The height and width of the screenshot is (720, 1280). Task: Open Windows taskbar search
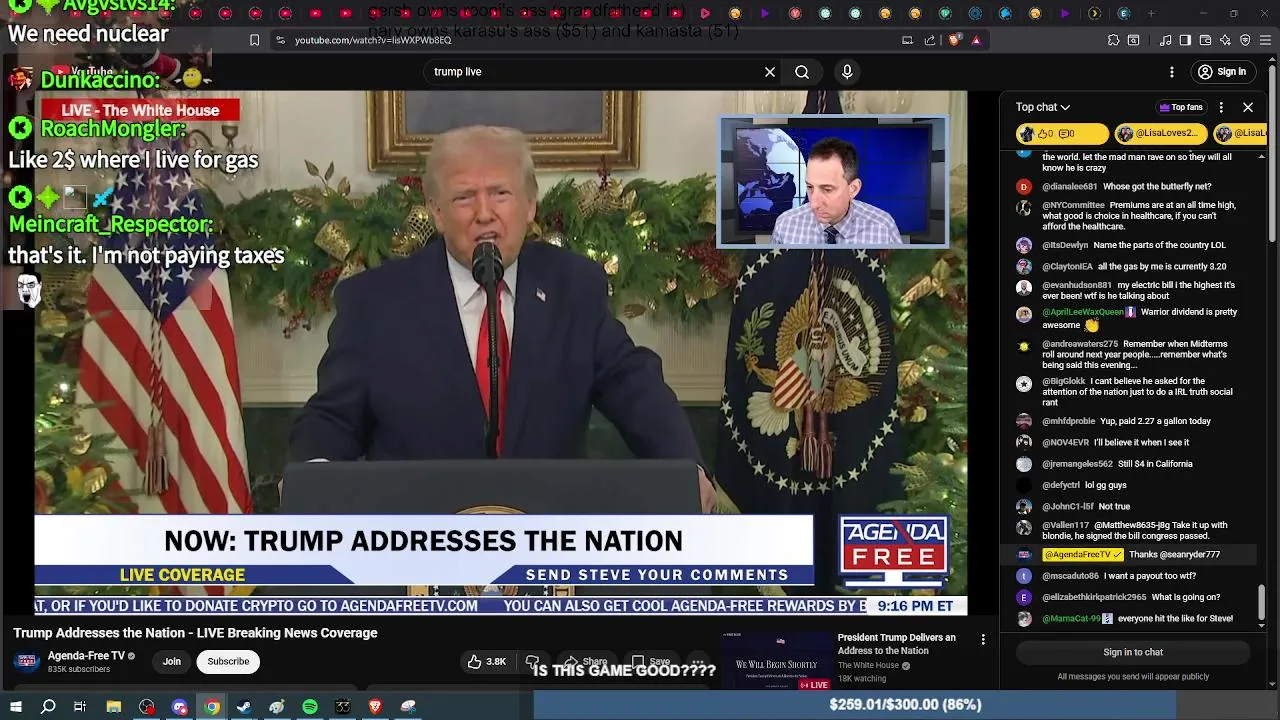tap(48, 706)
